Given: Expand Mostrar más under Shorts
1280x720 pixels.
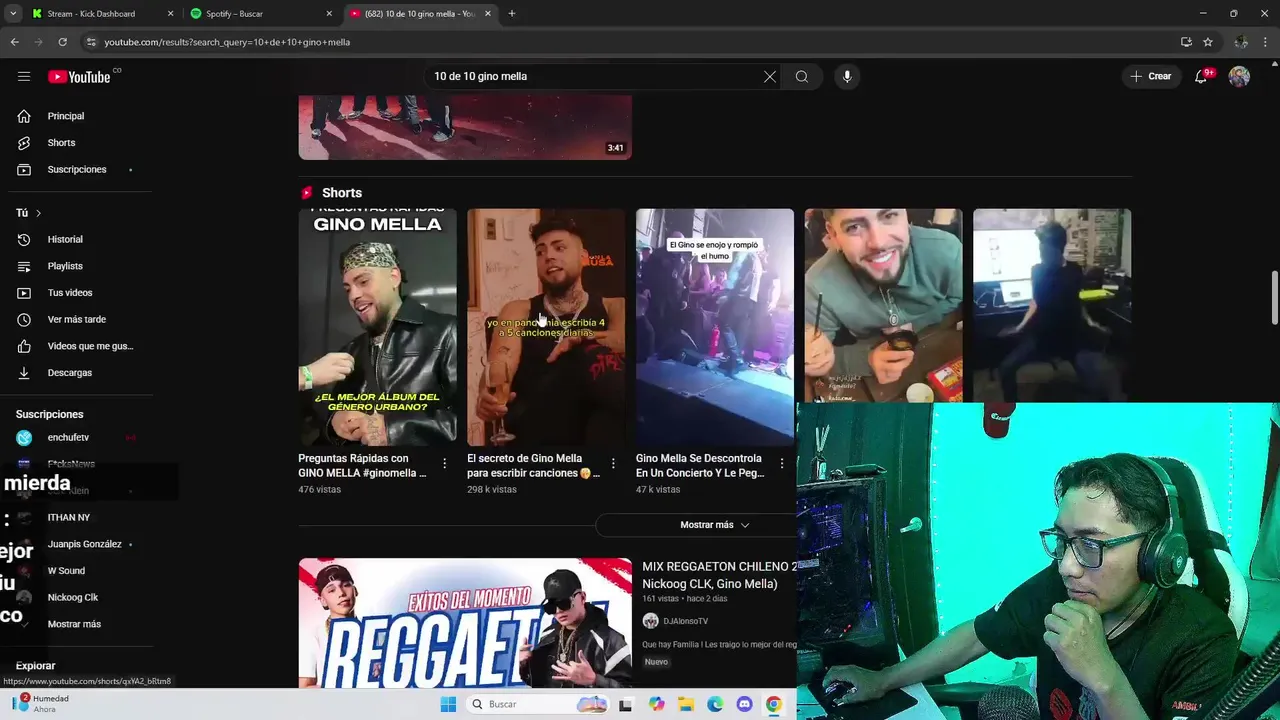Looking at the screenshot, I should point(714,524).
